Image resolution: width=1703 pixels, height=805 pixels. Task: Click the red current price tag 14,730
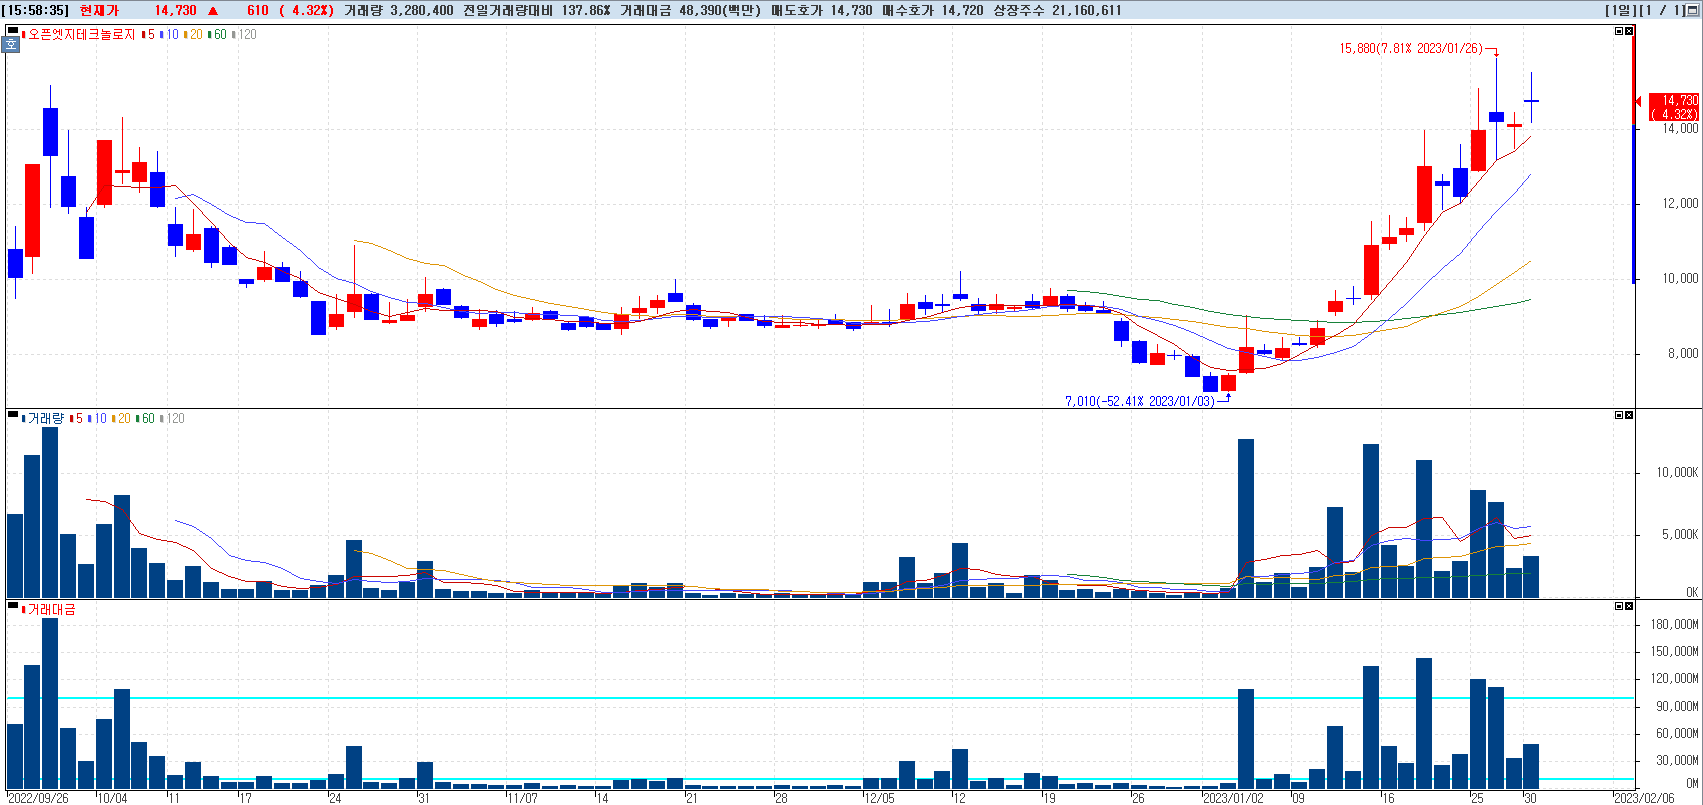1673,107
